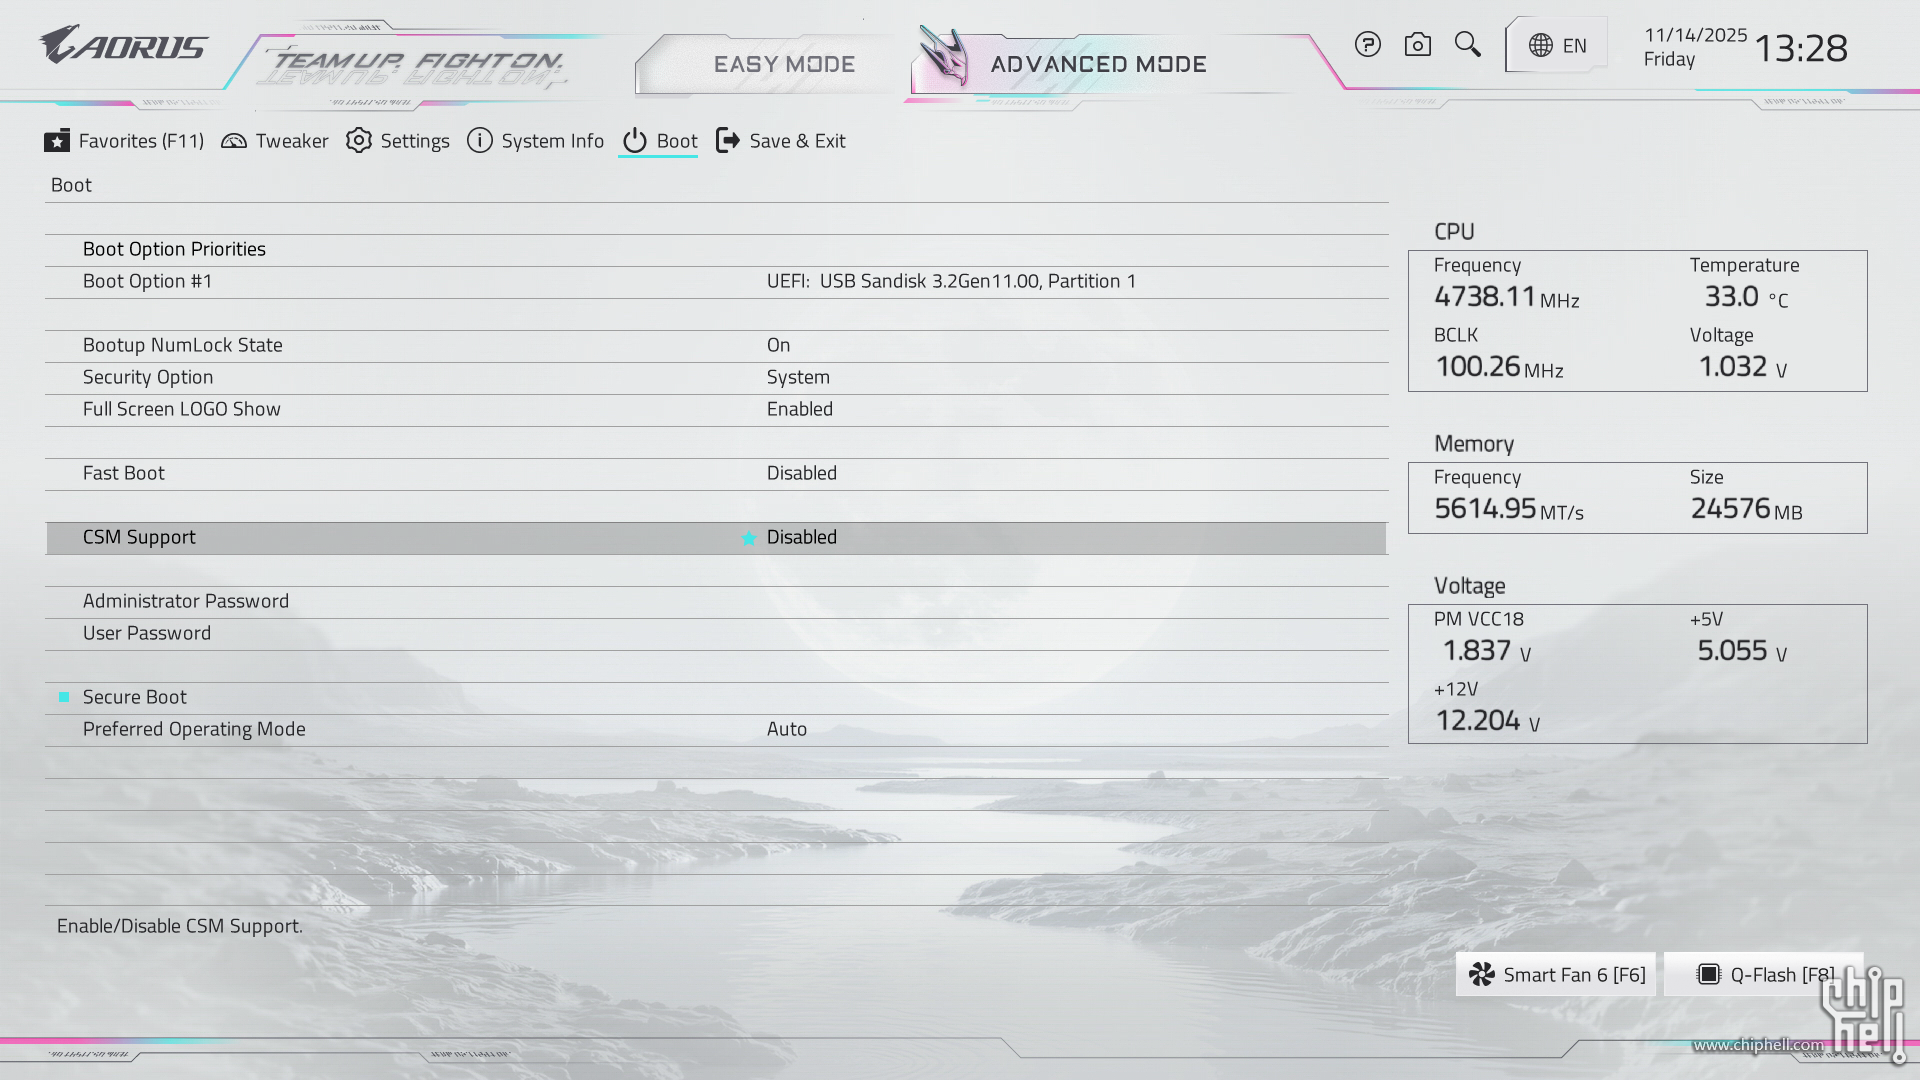This screenshot has width=1920, height=1080.
Task: Toggle Full Screen LOGO Show Enabled
Action: coord(799,410)
